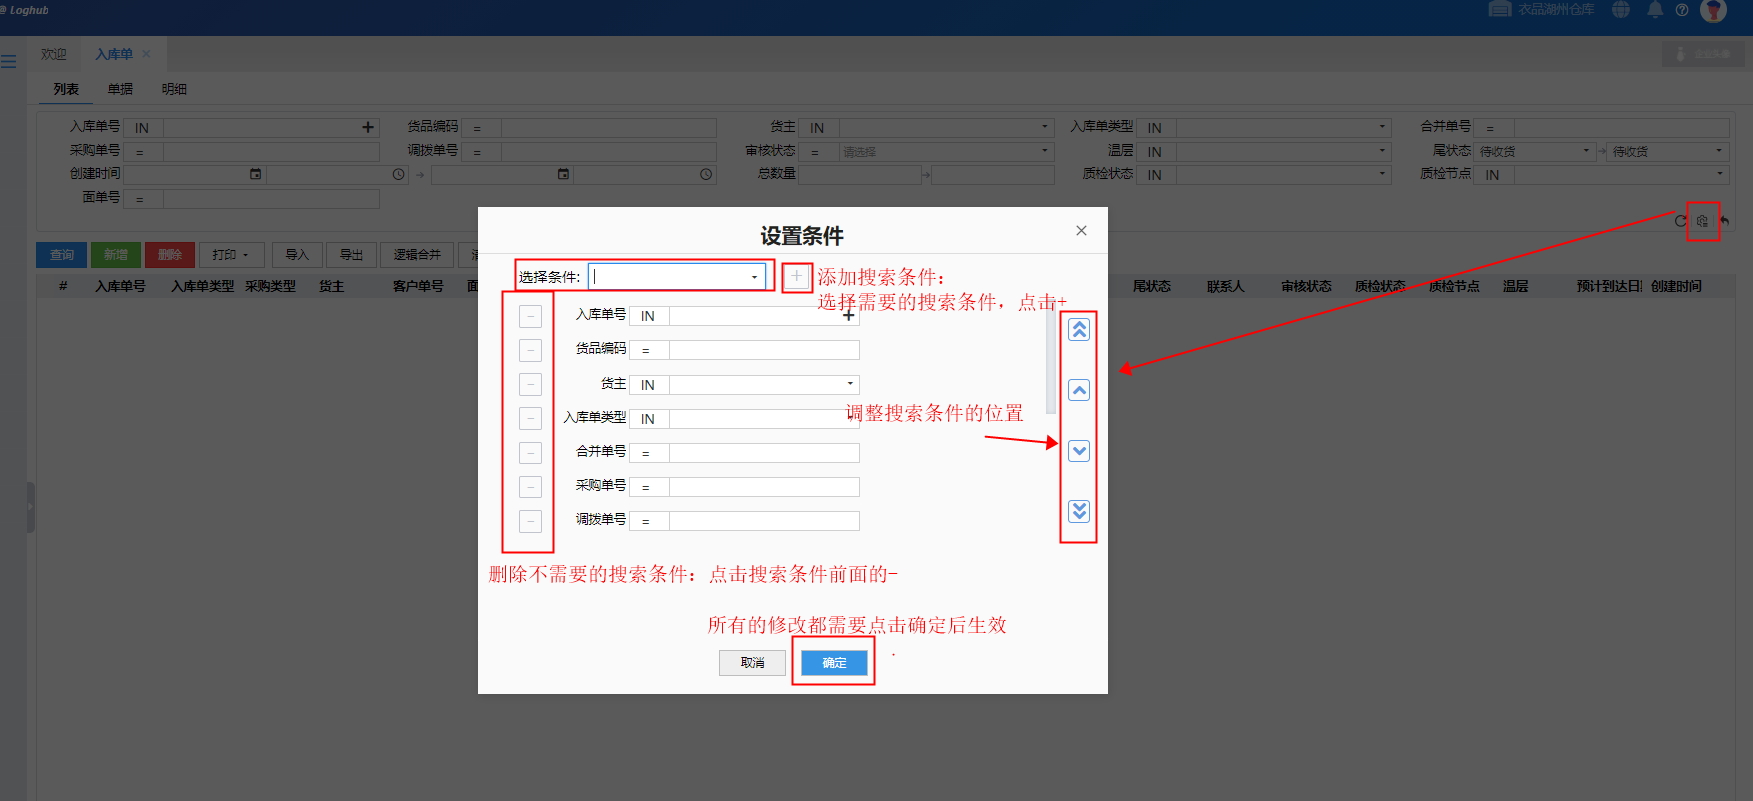Open the search settings gear icon
1753x801 pixels.
(1702, 221)
